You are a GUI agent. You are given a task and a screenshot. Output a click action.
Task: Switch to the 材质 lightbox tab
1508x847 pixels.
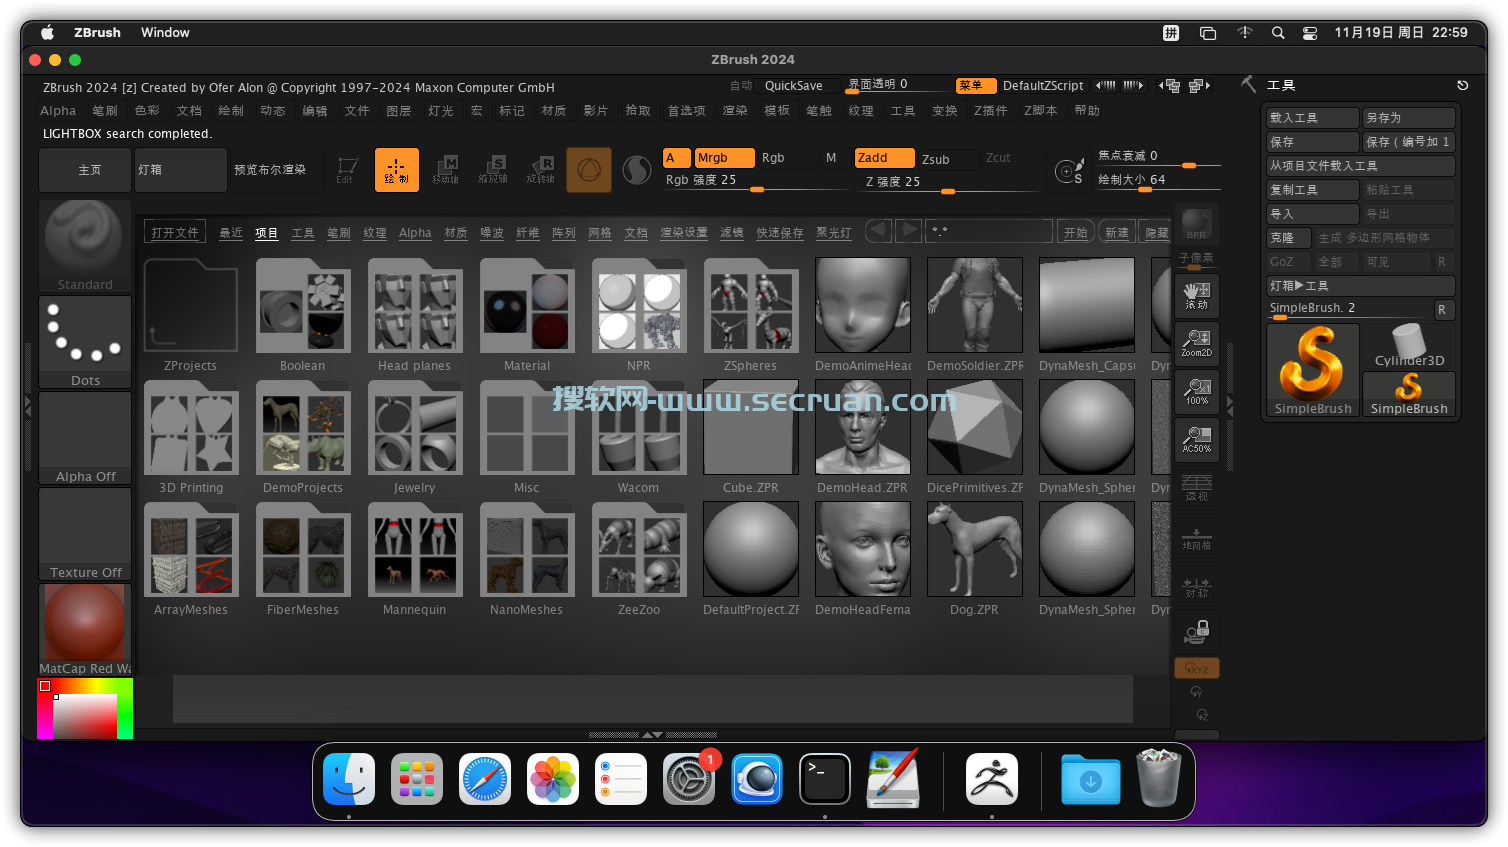coord(456,233)
